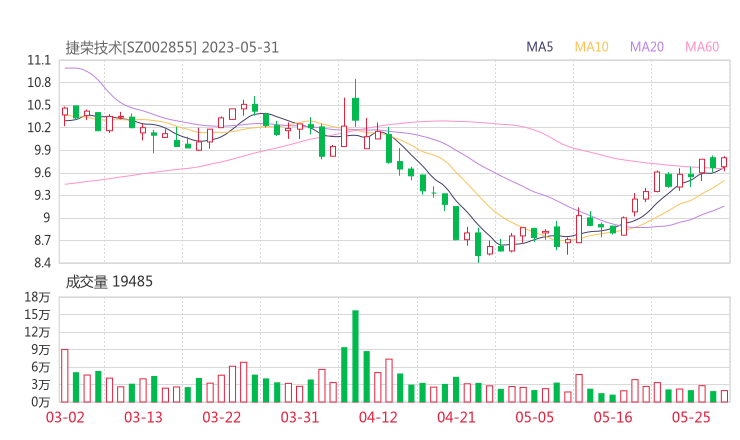Click the 03-13 date label
This screenshot has height=440, width=740.
coord(143,417)
